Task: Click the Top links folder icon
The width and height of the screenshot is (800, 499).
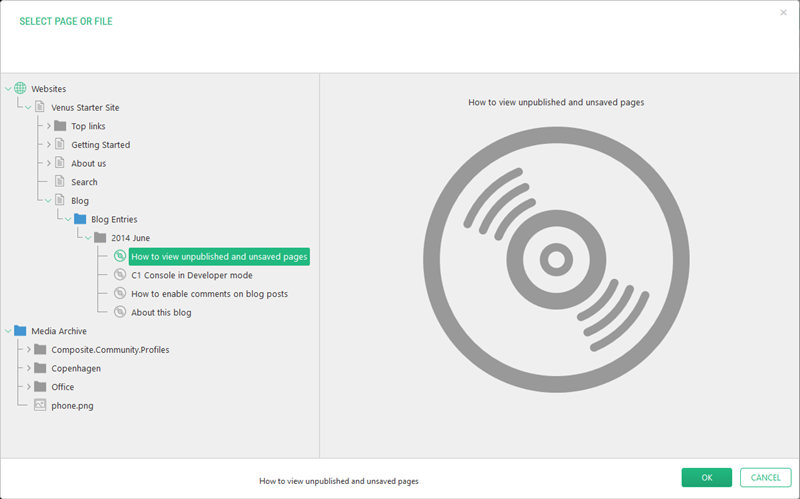Action: [x=60, y=126]
